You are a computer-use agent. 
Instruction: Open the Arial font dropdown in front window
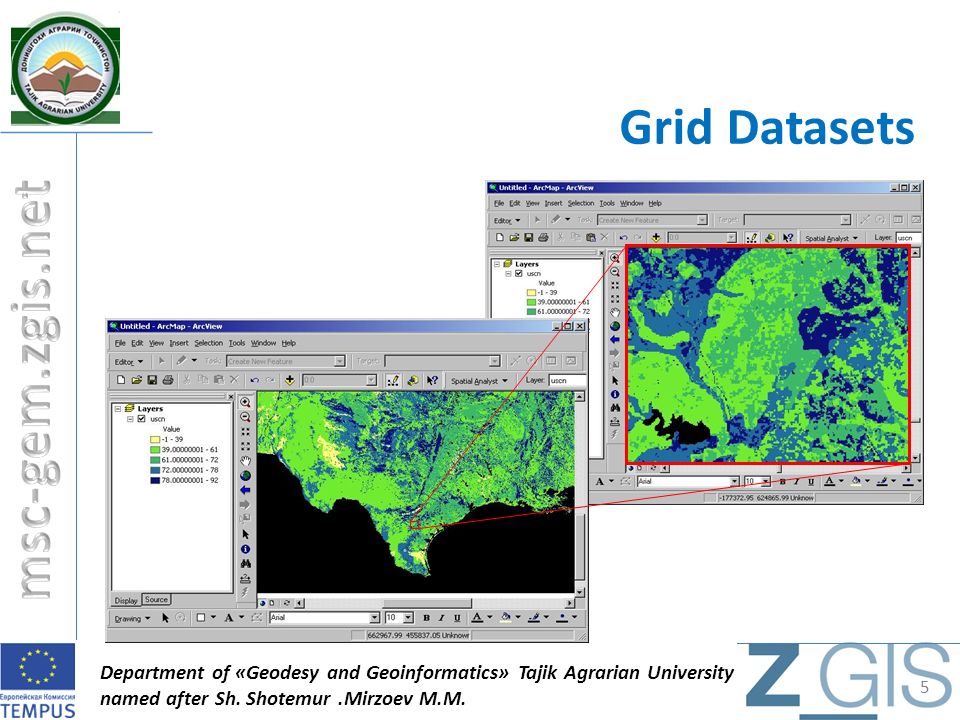(374, 618)
